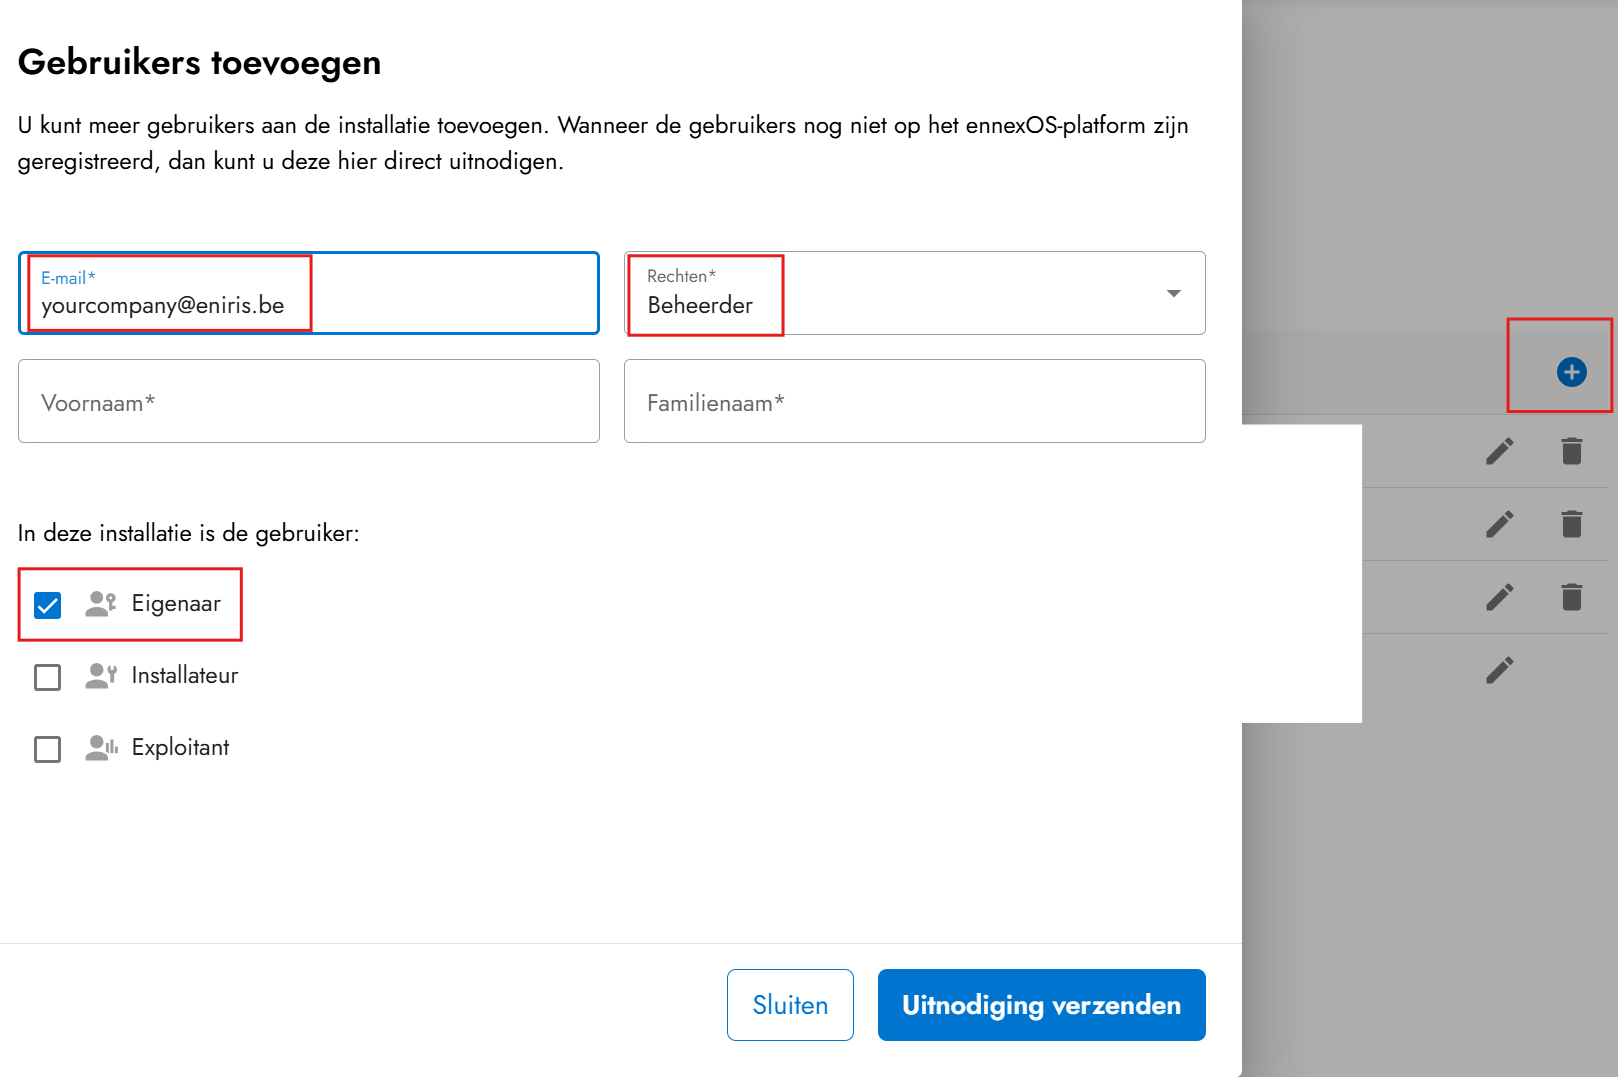Image resolution: width=1618 pixels, height=1077 pixels.
Task: Click the third row's trash delete icon
Action: [x=1571, y=597]
